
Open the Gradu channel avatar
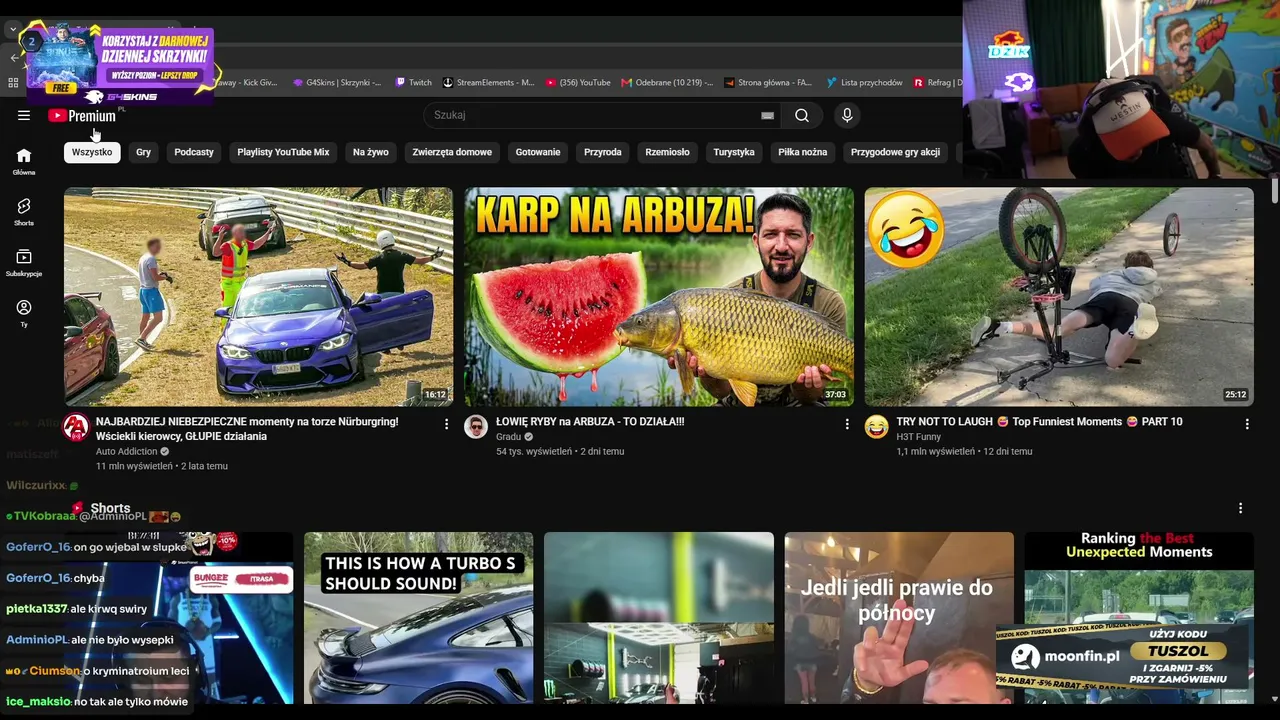click(x=476, y=427)
